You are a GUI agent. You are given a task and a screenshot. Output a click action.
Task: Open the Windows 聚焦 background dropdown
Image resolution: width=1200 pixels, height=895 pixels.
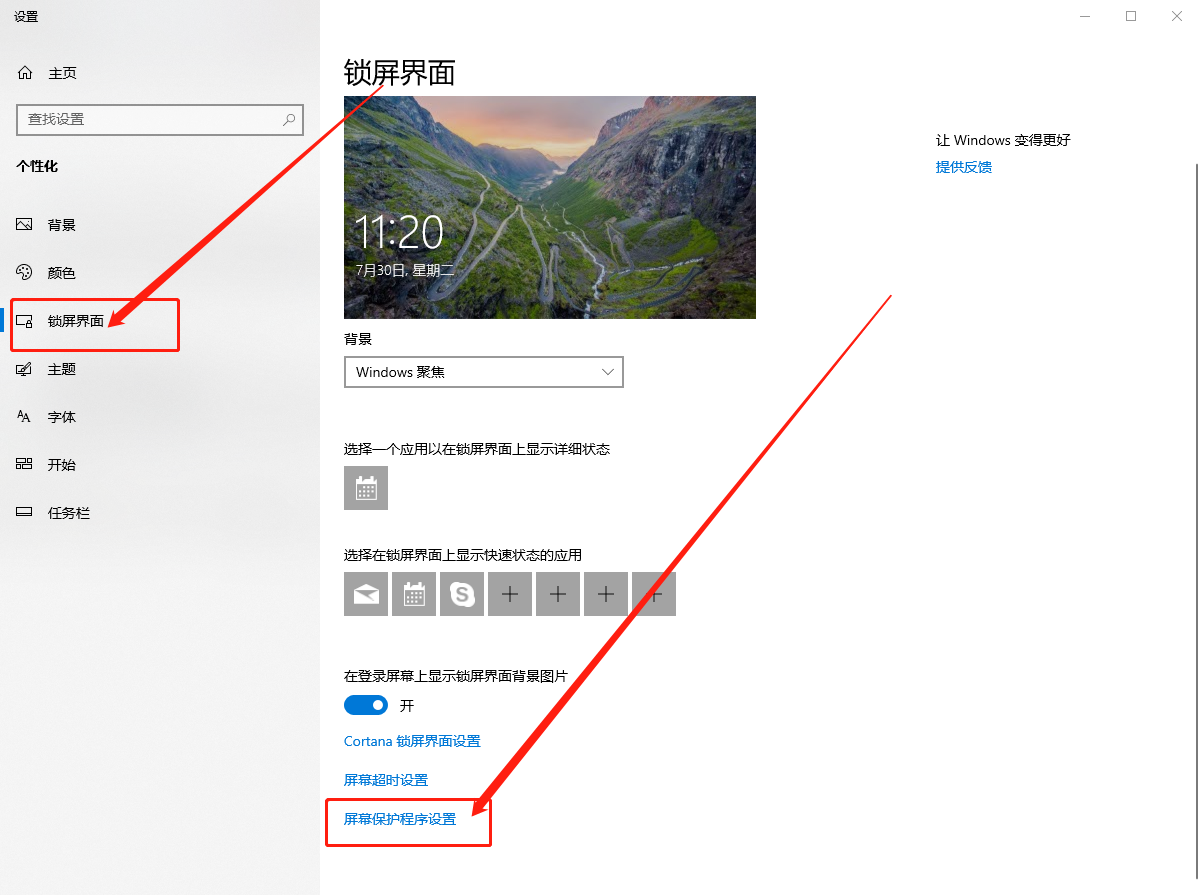tap(483, 371)
